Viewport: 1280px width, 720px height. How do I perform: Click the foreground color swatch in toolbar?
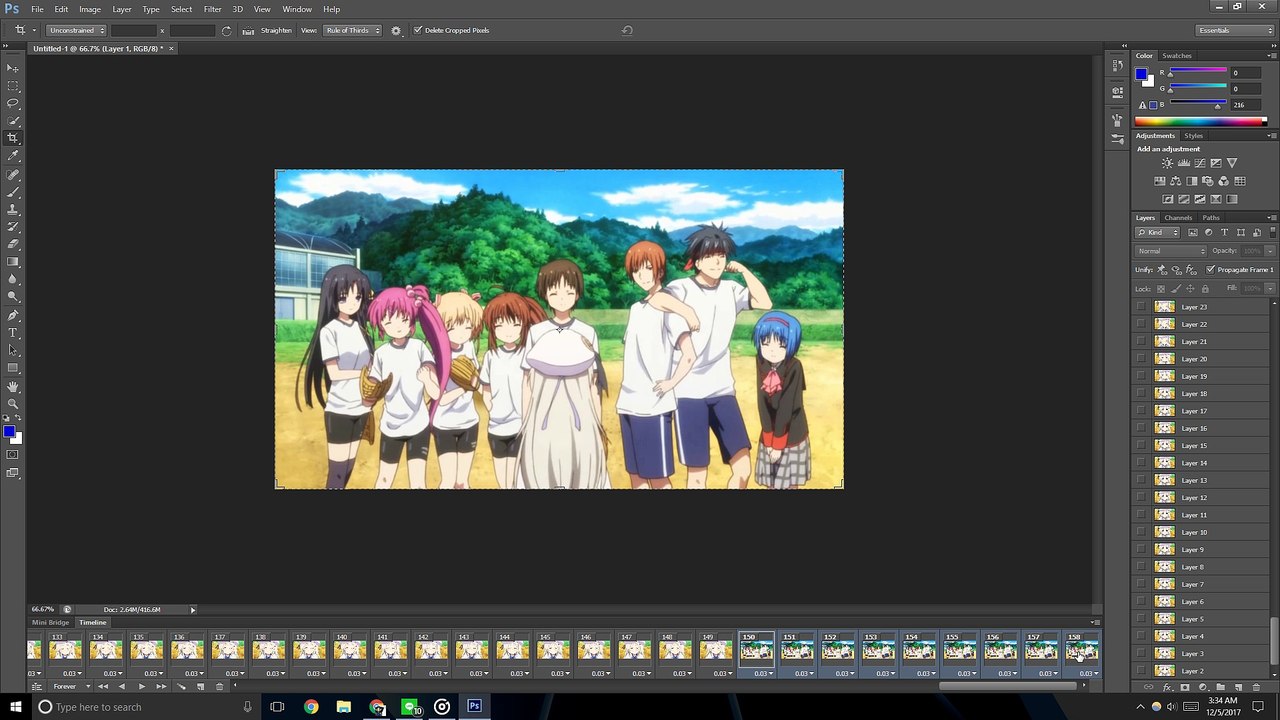[x=8, y=431]
